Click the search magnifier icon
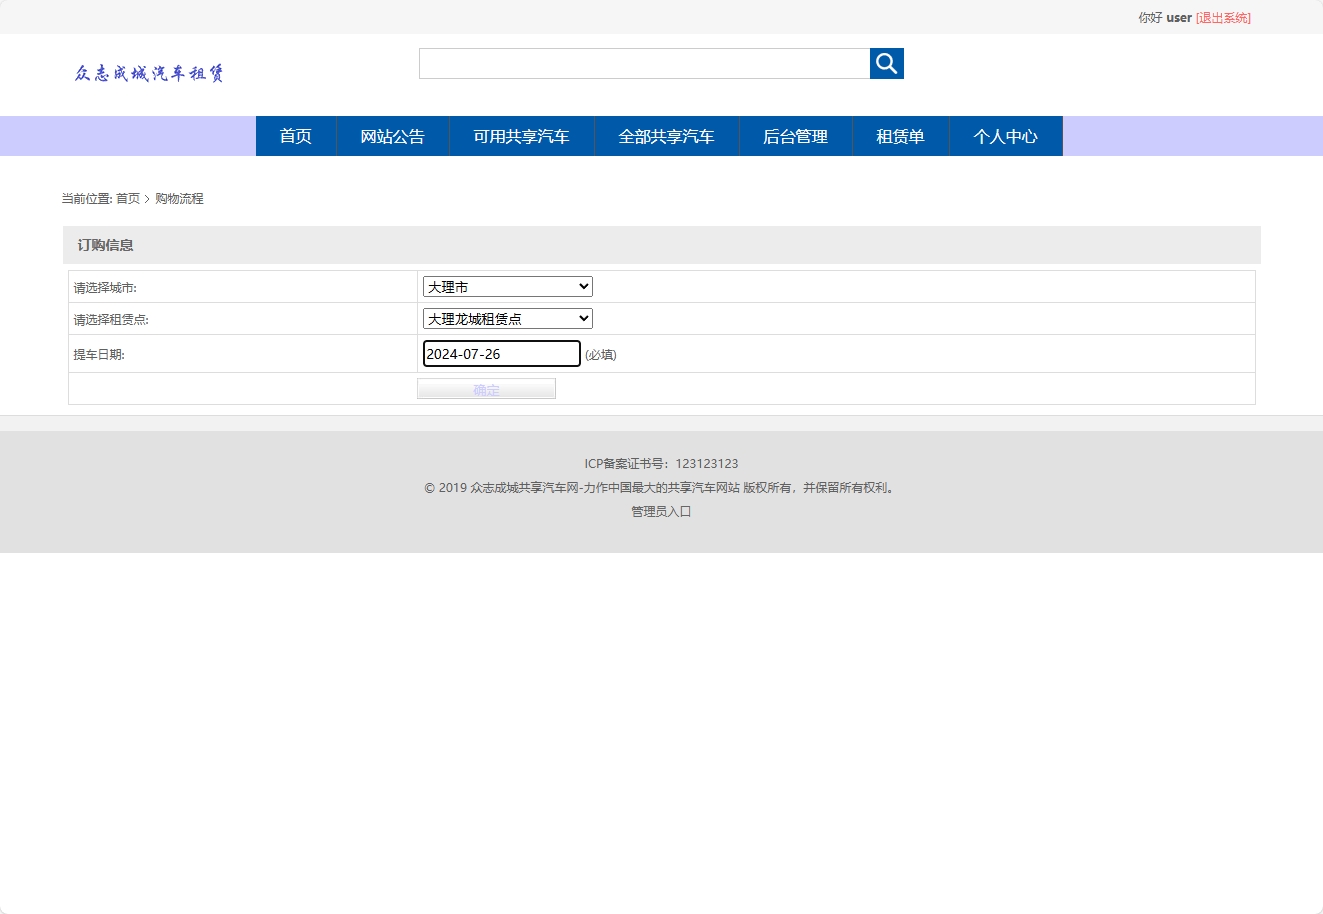This screenshot has height=914, width=1323. coord(886,63)
